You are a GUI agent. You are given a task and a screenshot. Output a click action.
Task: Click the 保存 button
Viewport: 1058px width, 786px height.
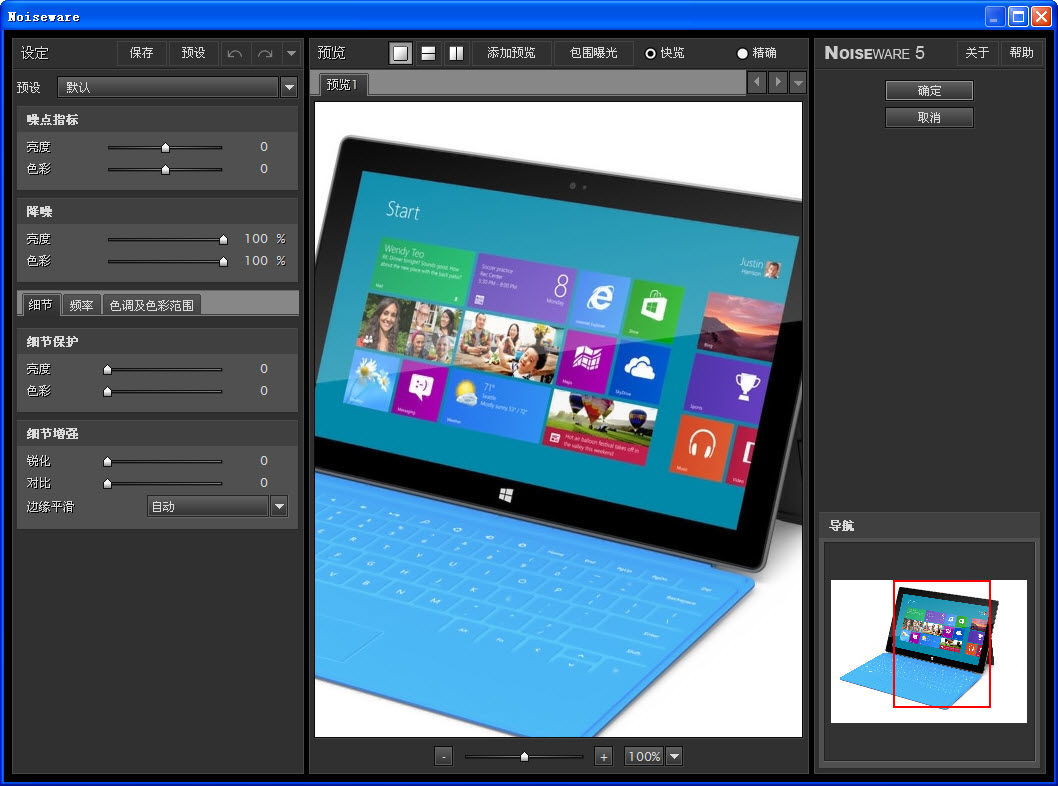(x=141, y=53)
